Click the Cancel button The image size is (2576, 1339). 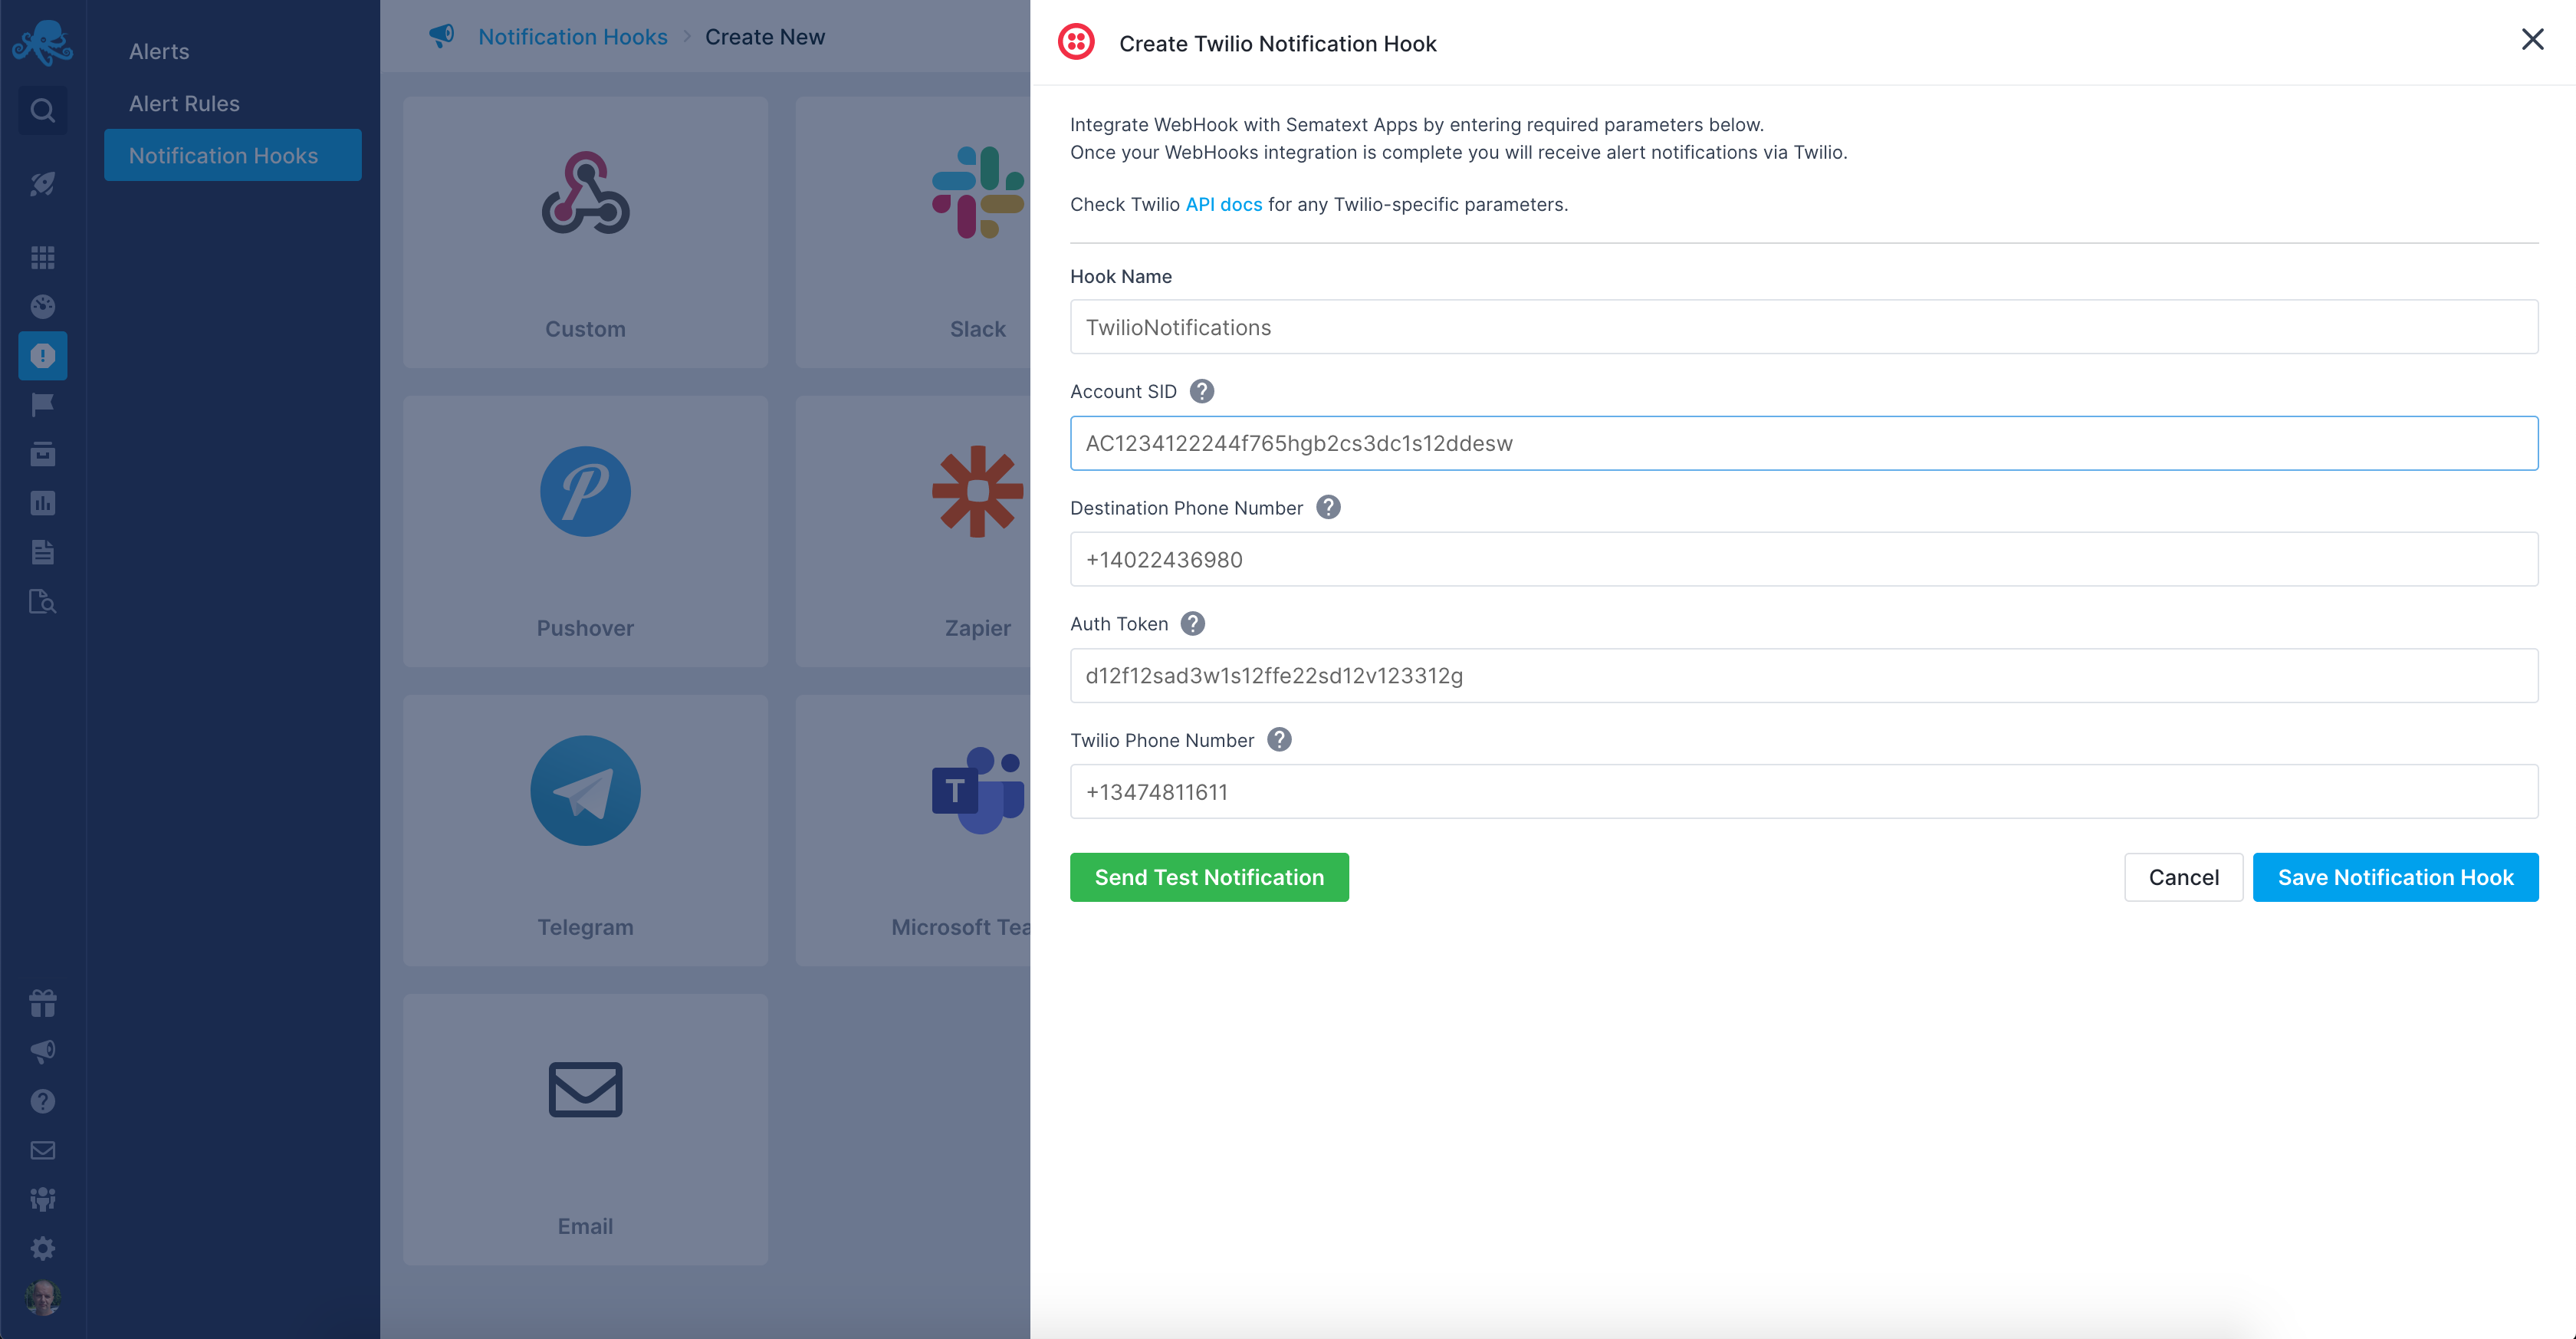click(2183, 877)
